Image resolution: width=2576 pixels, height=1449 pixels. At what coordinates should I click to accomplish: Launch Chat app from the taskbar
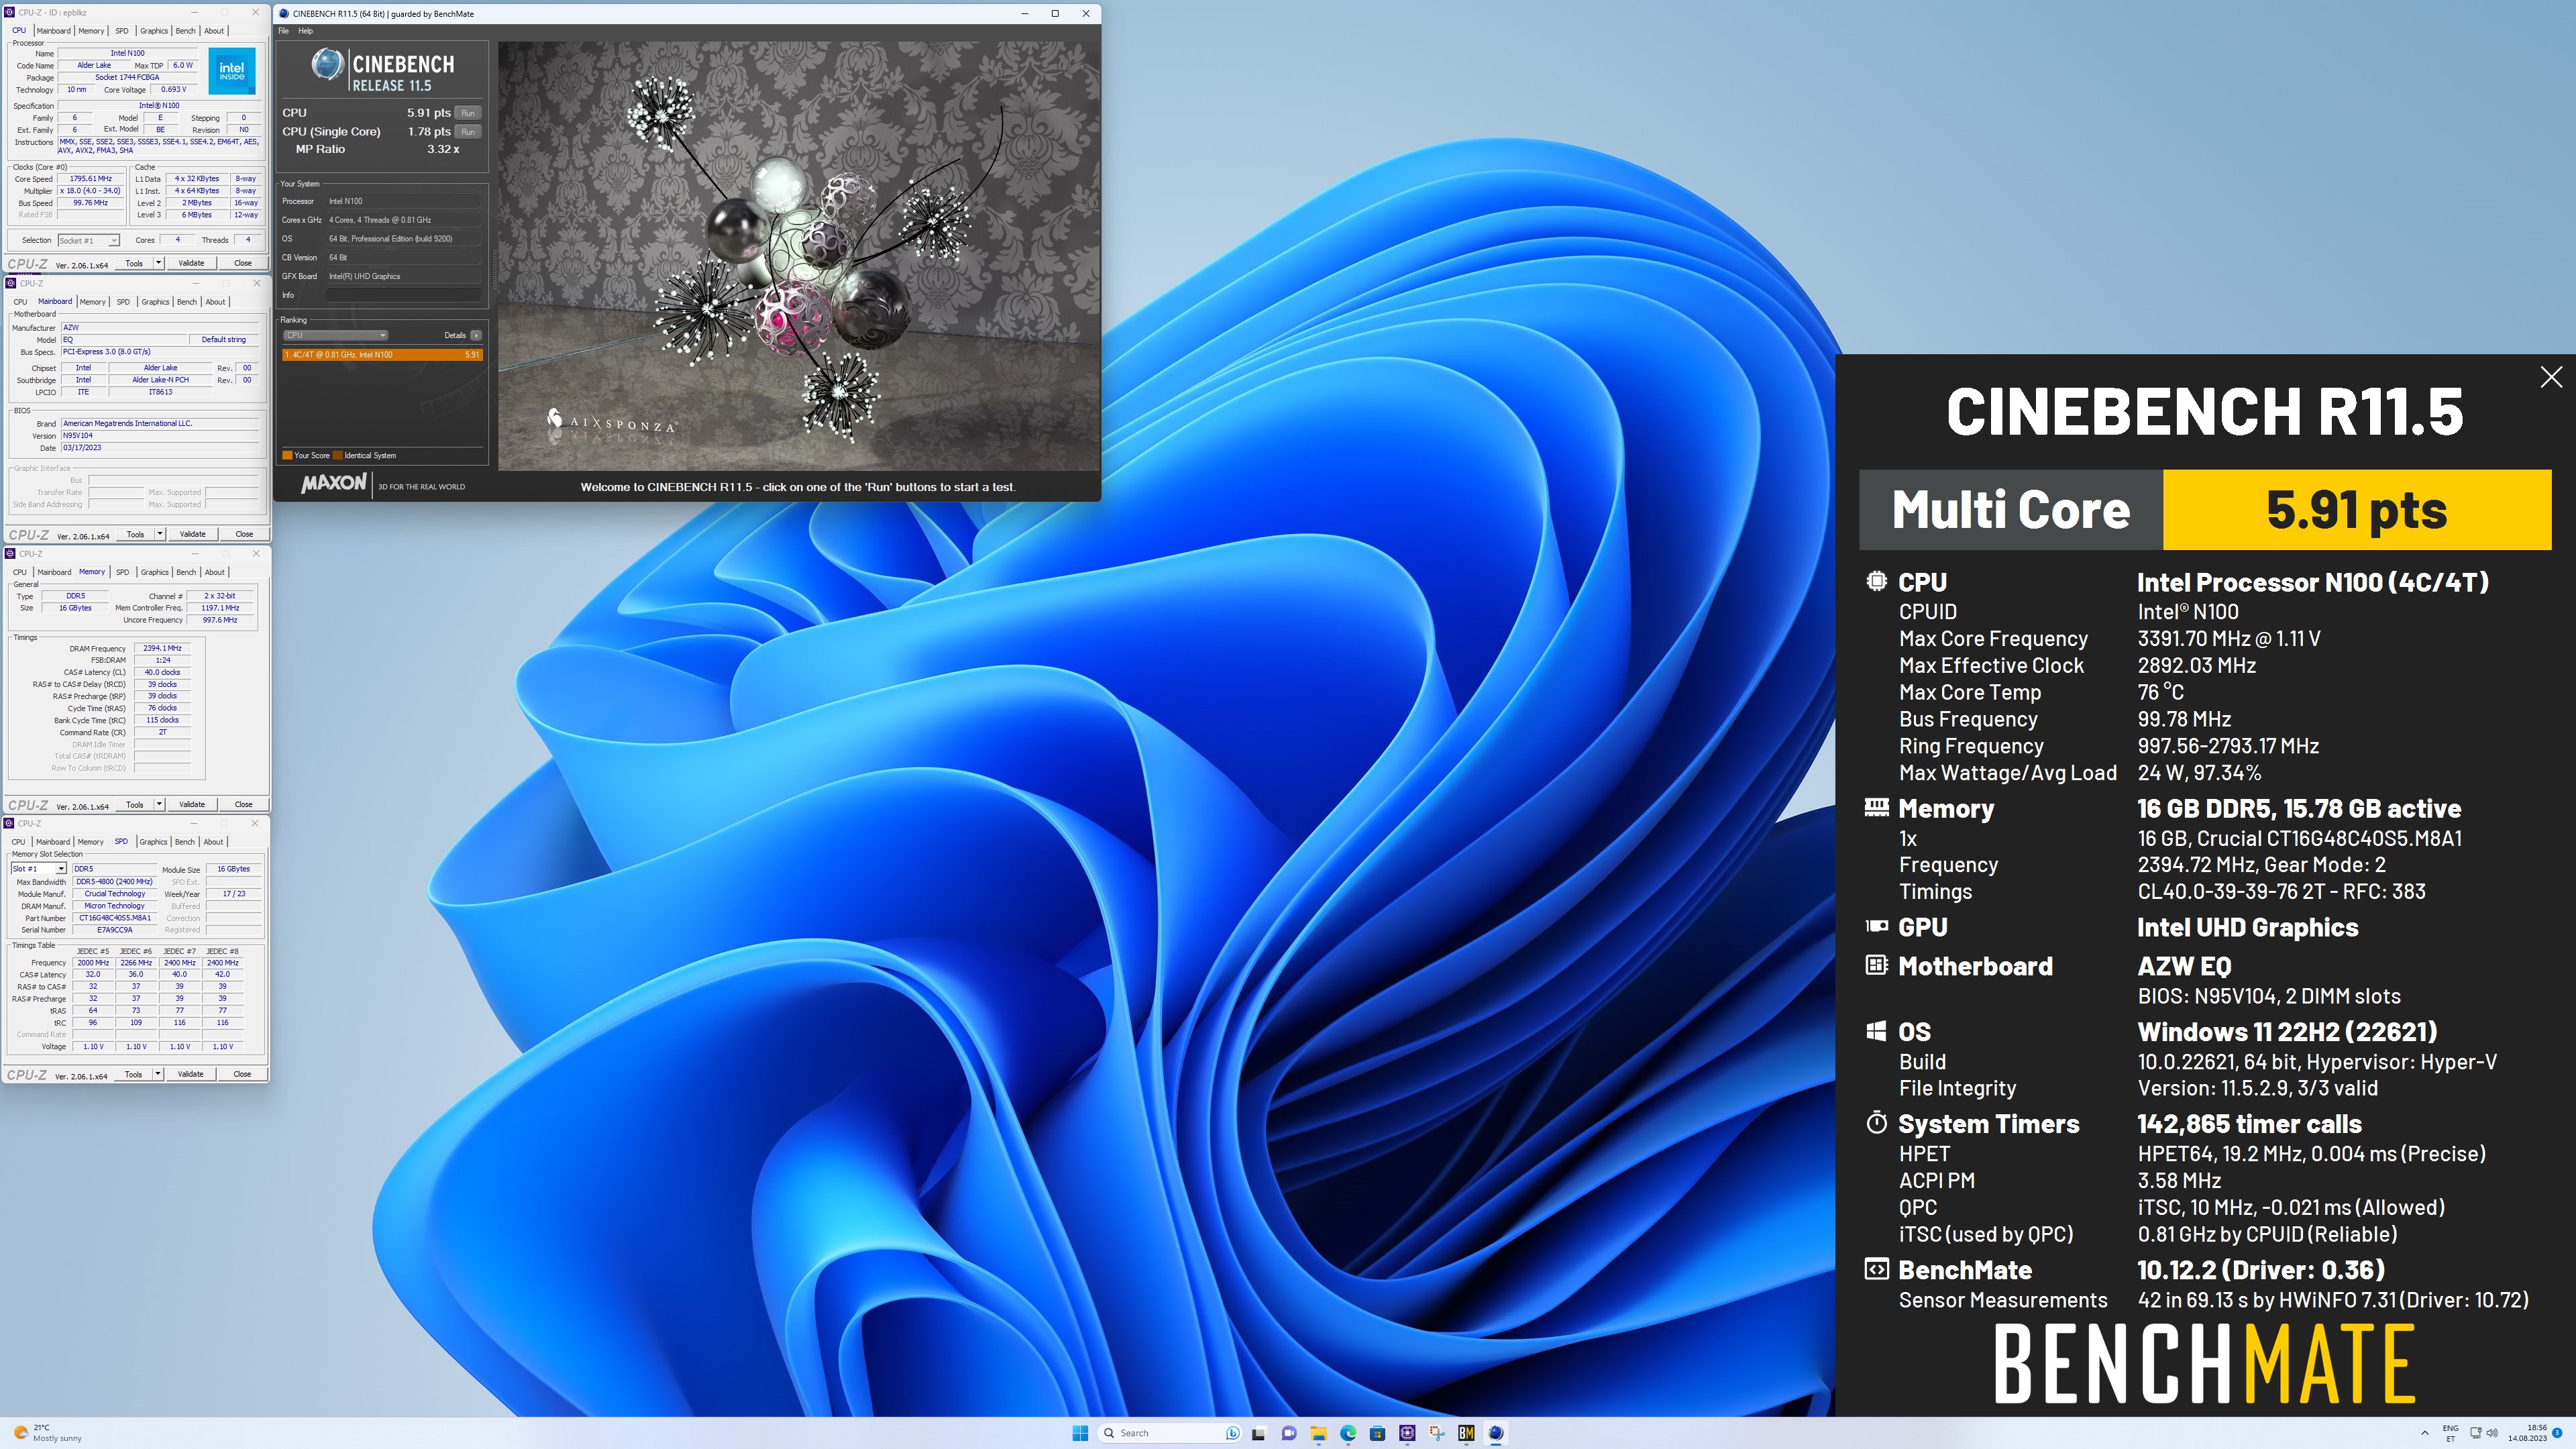tap(1288, 1433)
